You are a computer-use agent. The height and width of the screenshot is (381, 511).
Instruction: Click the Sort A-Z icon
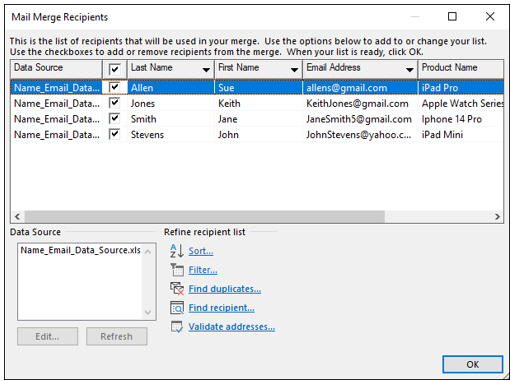pyautogui.click(x=177, y=251)
